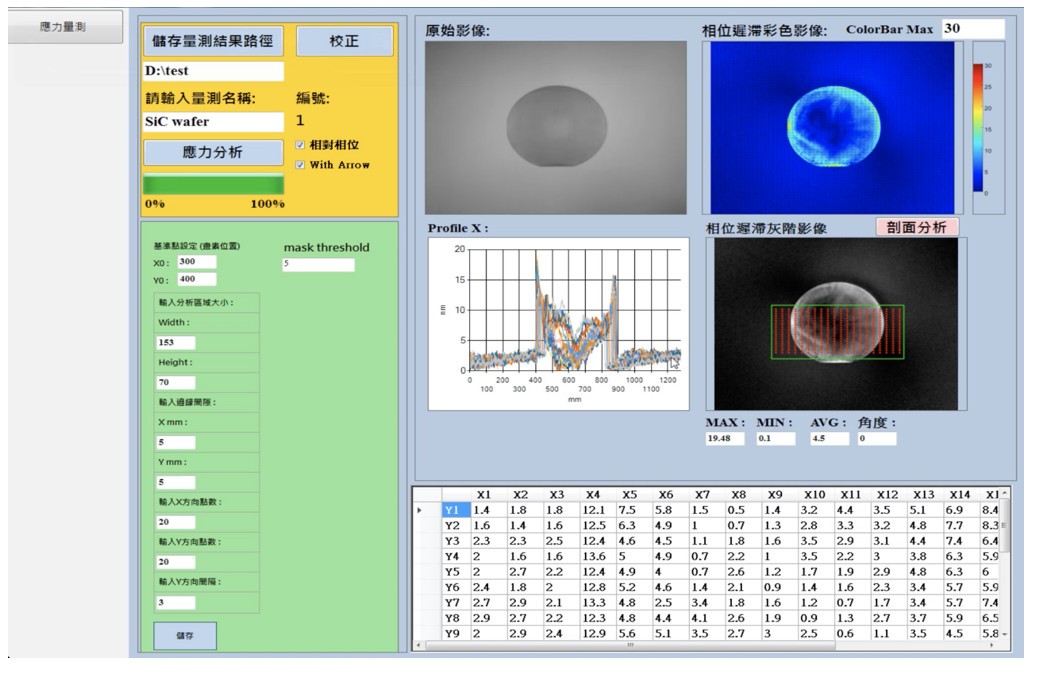Disable the With Arrow checkbox
The image size is (1058, 682).
coord(301,165)
